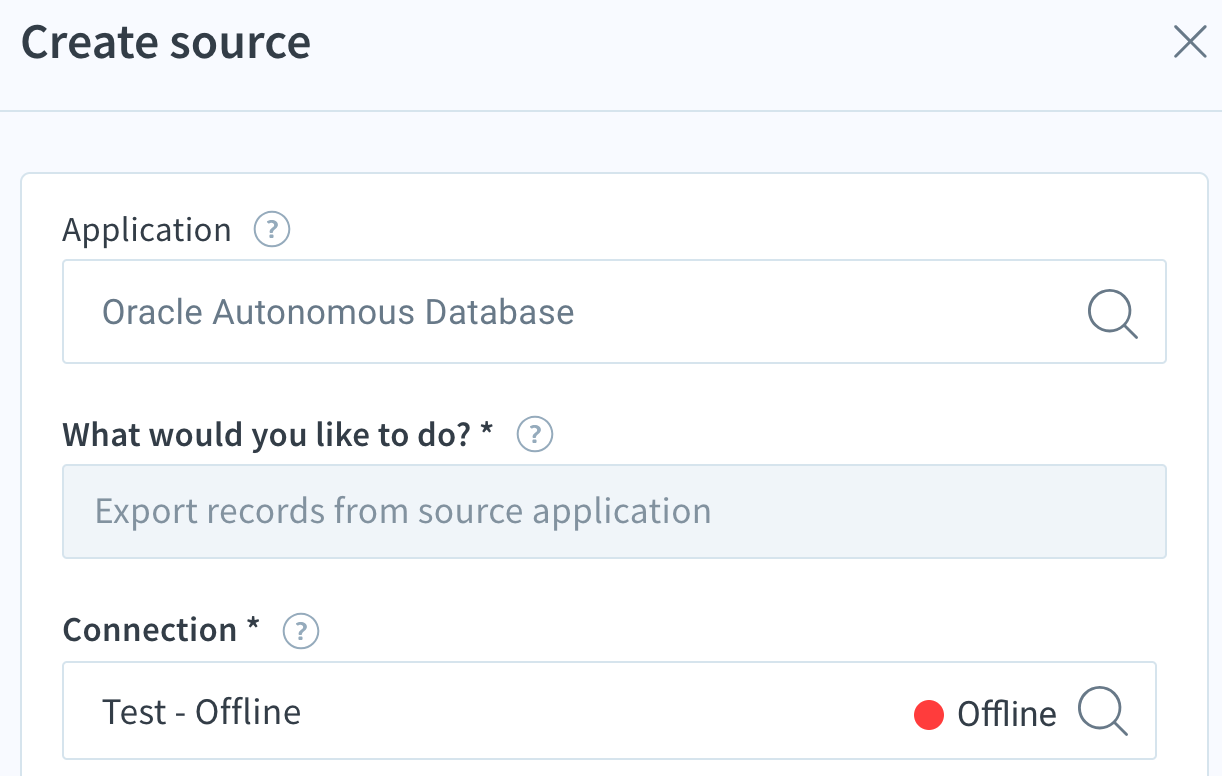The width and height of the screenshot is (1222, 780).
Task: Open the "Test - Offline" connection field
Action: (609, 711)
